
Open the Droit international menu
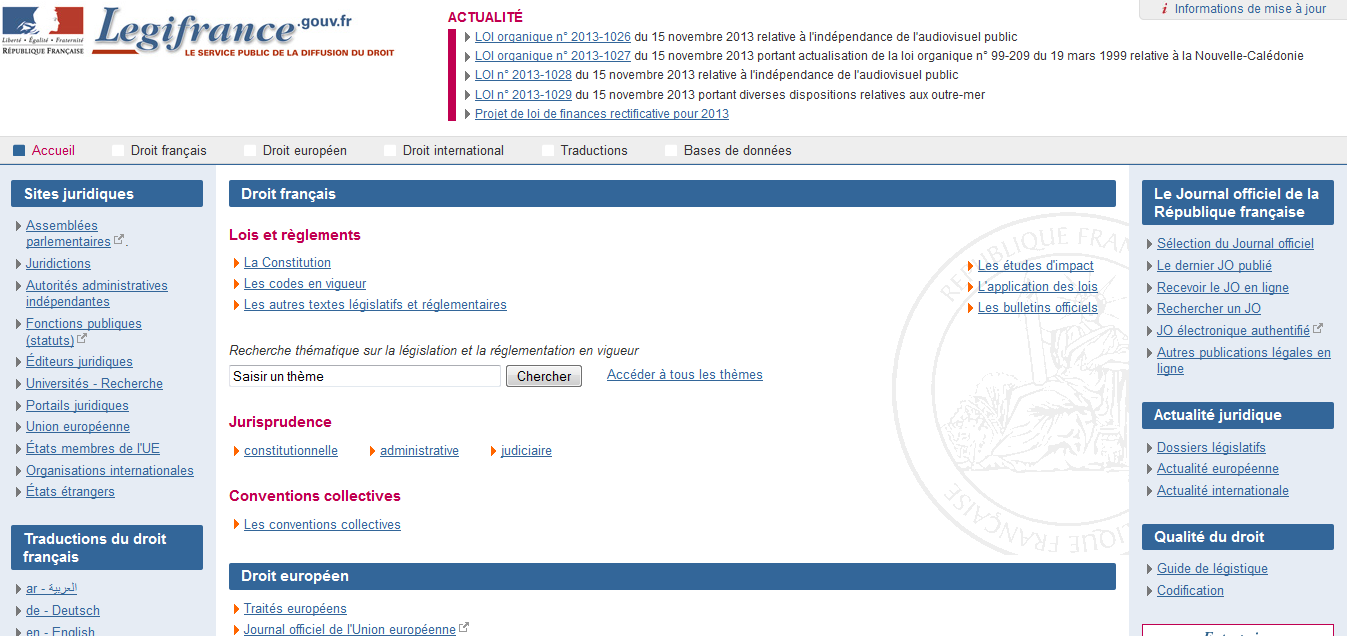pos(453,151)
